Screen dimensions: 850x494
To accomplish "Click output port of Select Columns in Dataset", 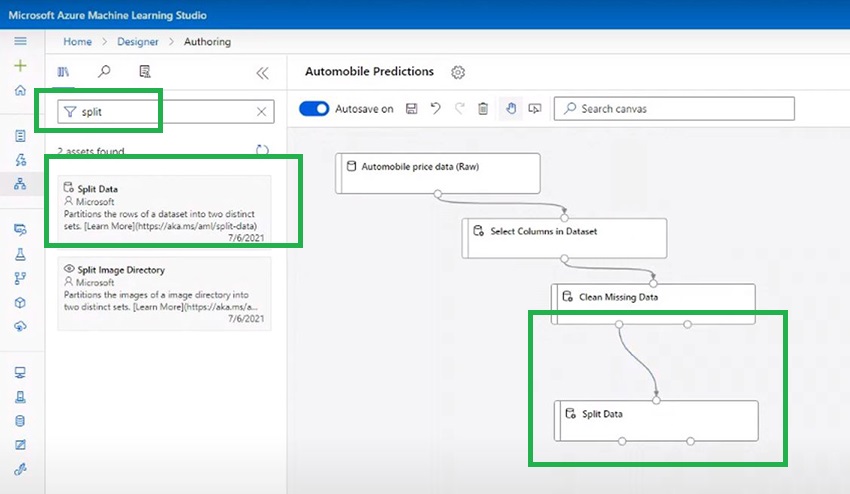I will tap(564, 259).
